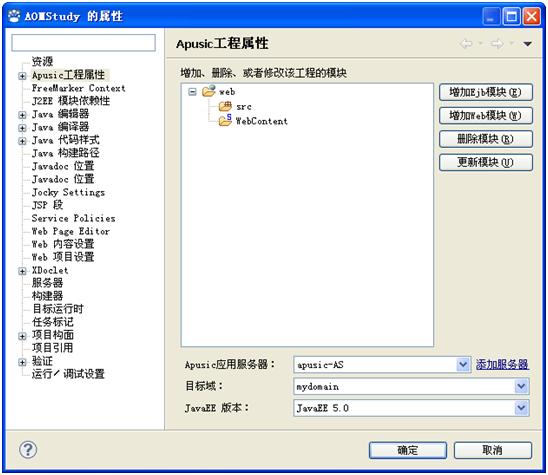Click the 确定 button
The width and height of the screenshot is (548, 475).
(408, 450)
